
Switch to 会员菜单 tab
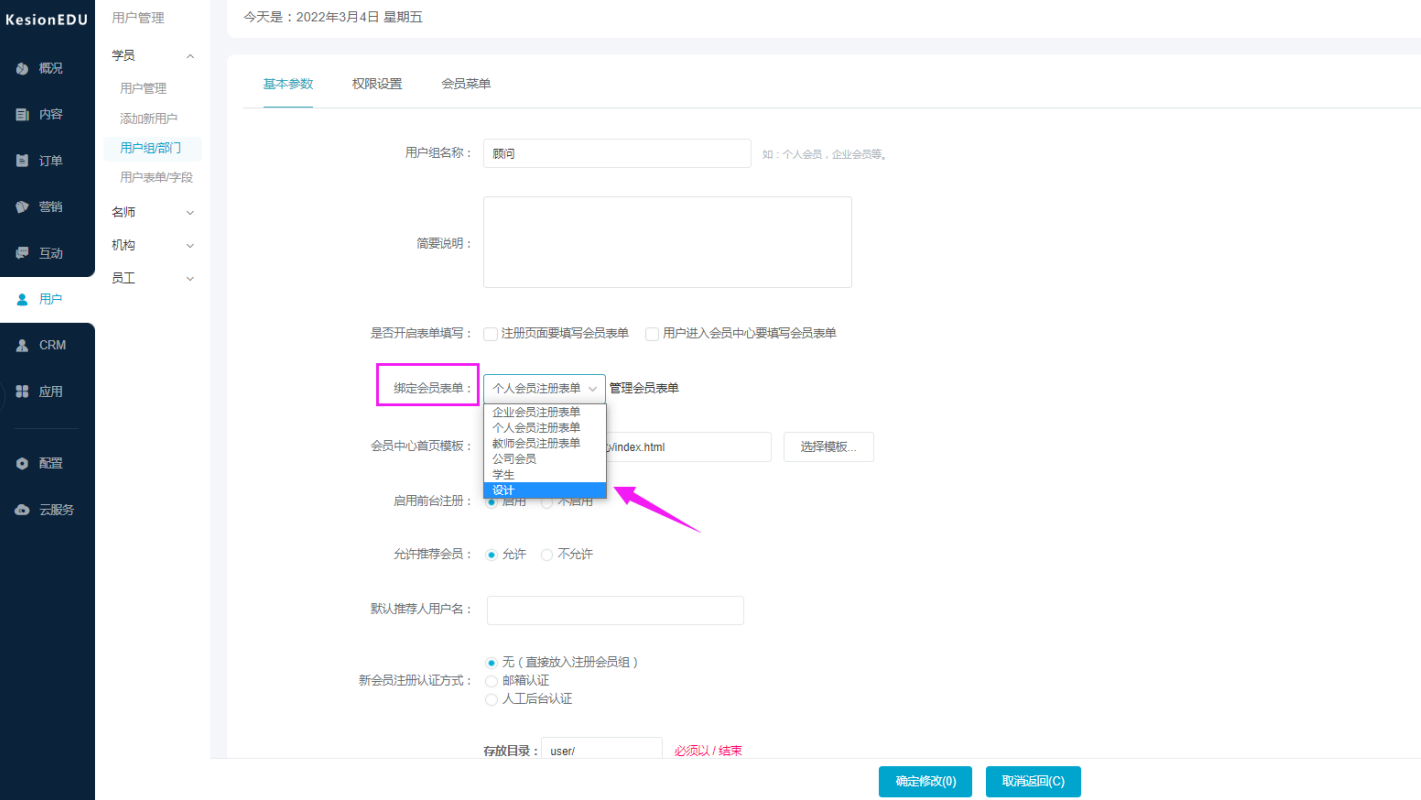pos(466,84)
